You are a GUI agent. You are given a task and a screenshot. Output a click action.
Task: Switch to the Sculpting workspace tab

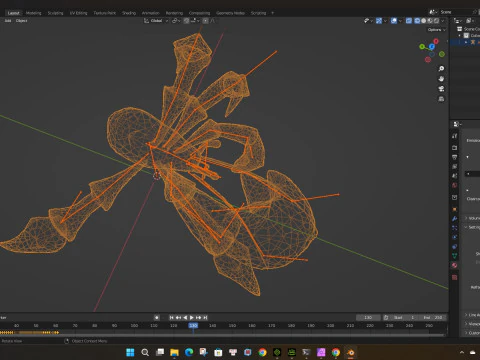[55, 13]
